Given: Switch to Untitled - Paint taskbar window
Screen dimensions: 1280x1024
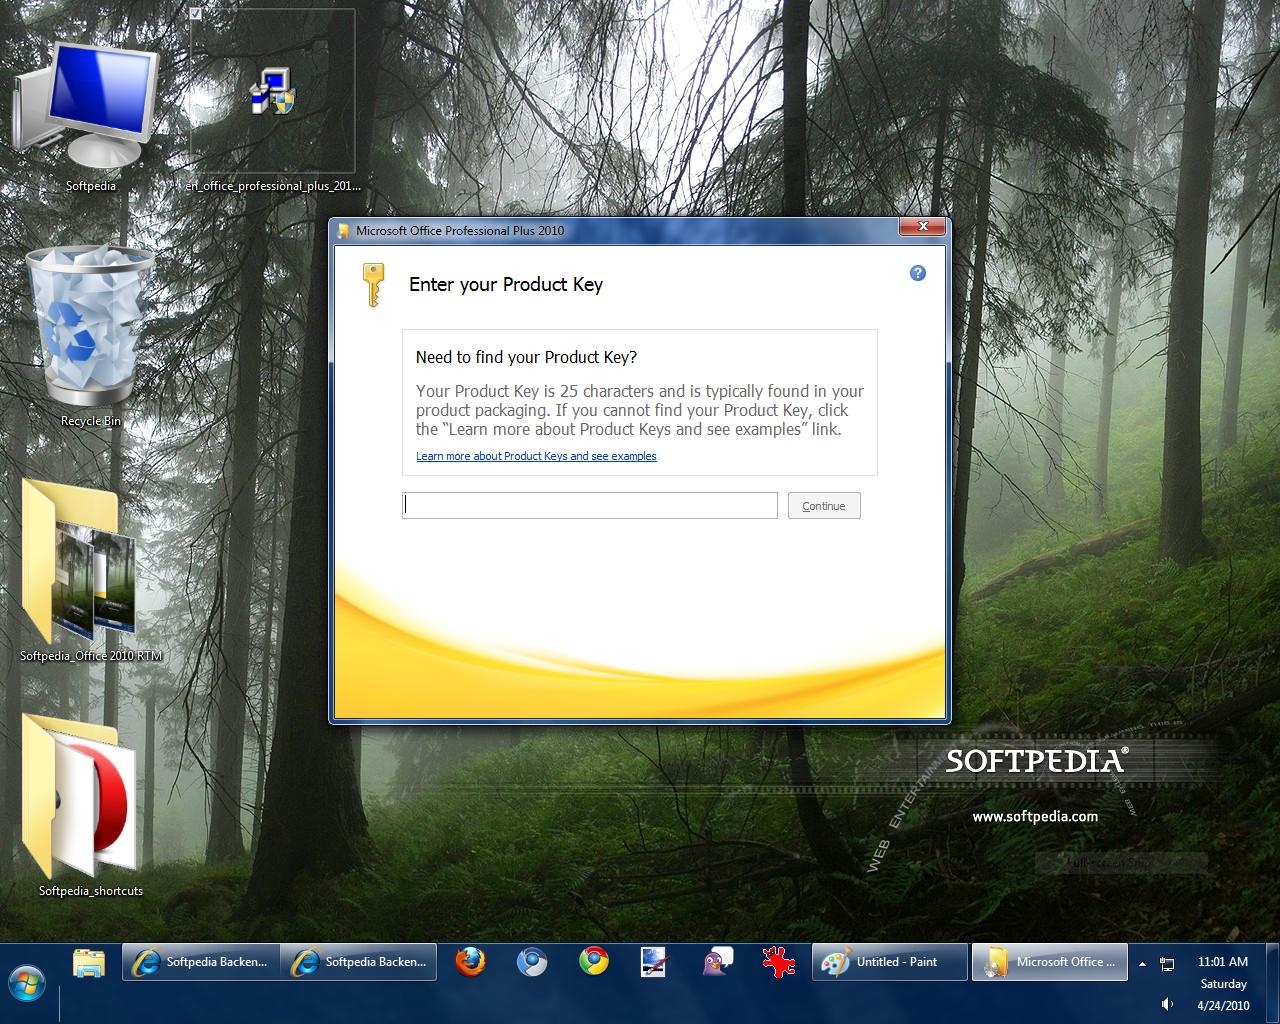Looking at the screenshot, I should pos(889,962).
